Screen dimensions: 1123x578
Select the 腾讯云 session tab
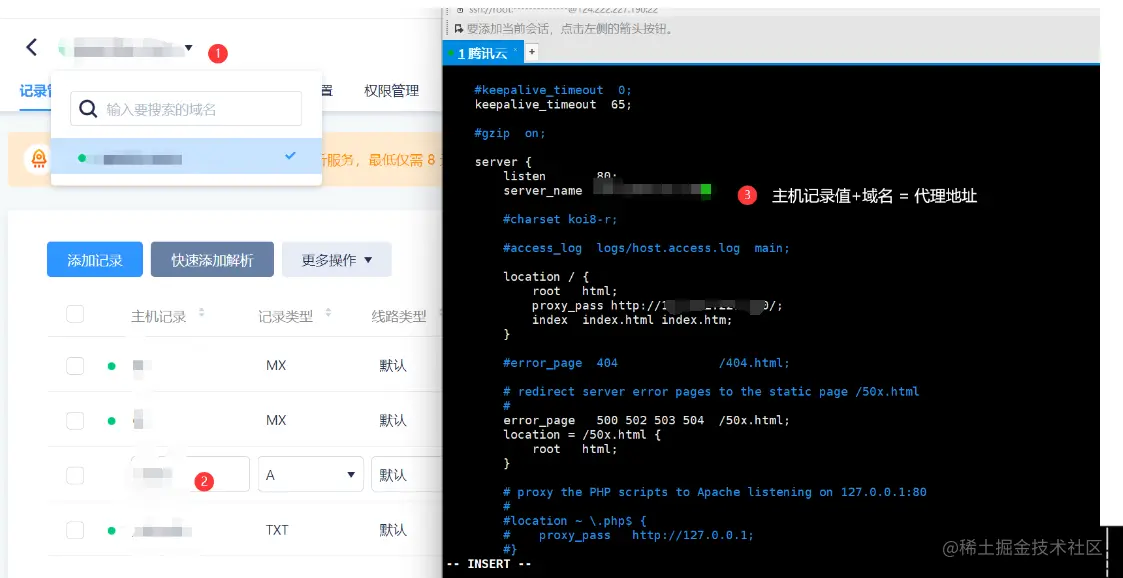click(x=482, y=53)
